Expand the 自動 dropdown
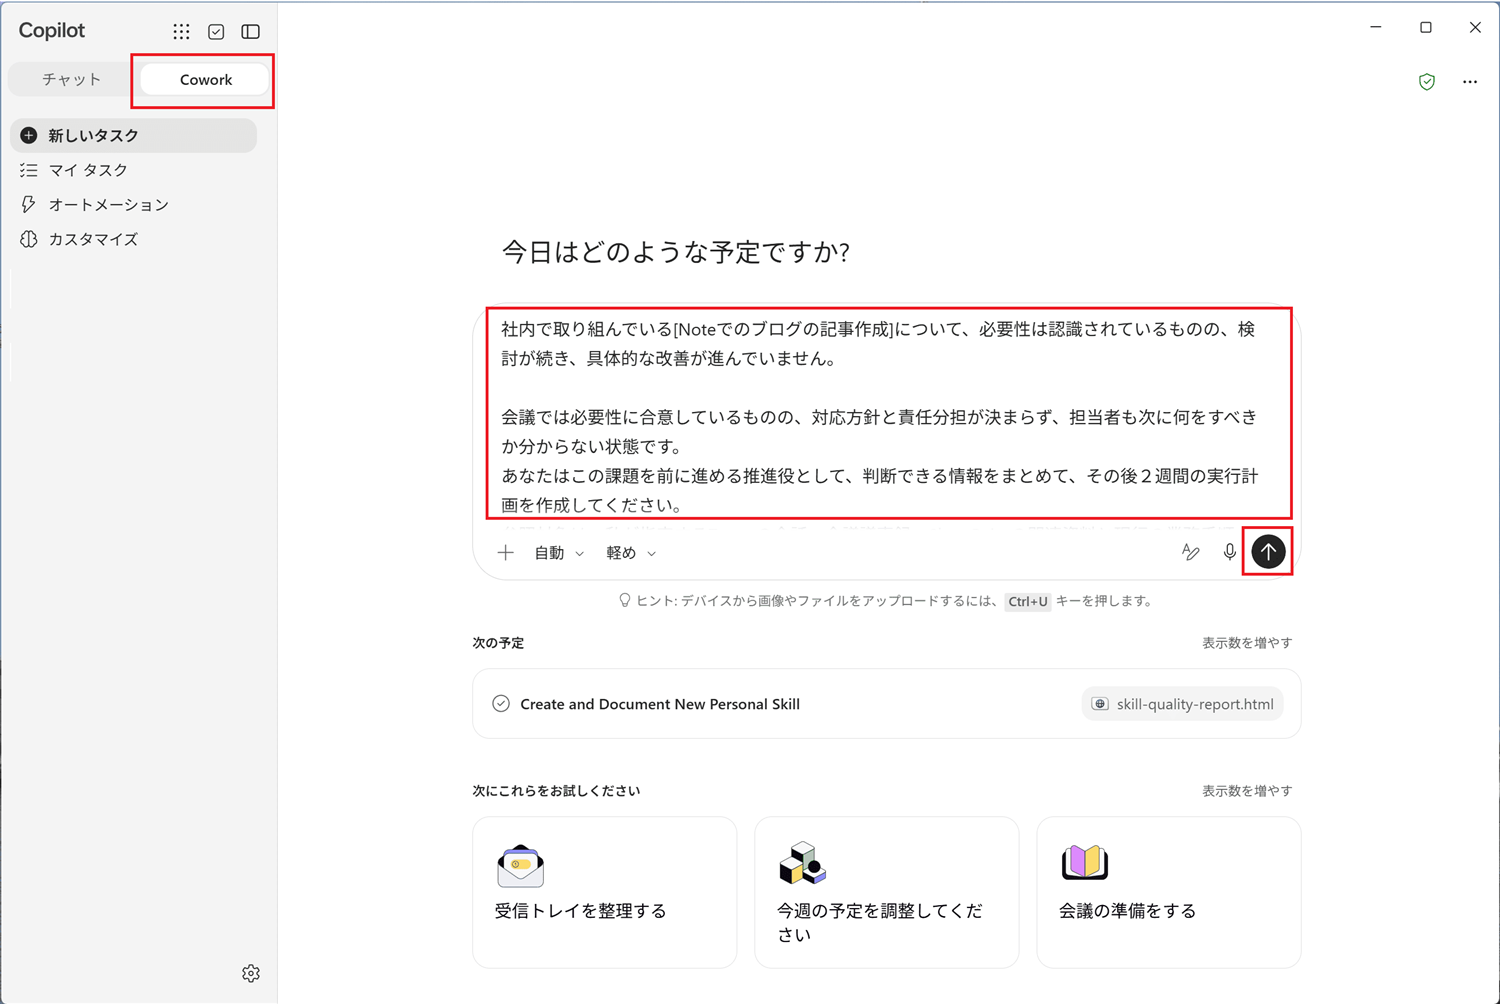The height and width of the screenshot is (1004, 1500). click(559, 553)
